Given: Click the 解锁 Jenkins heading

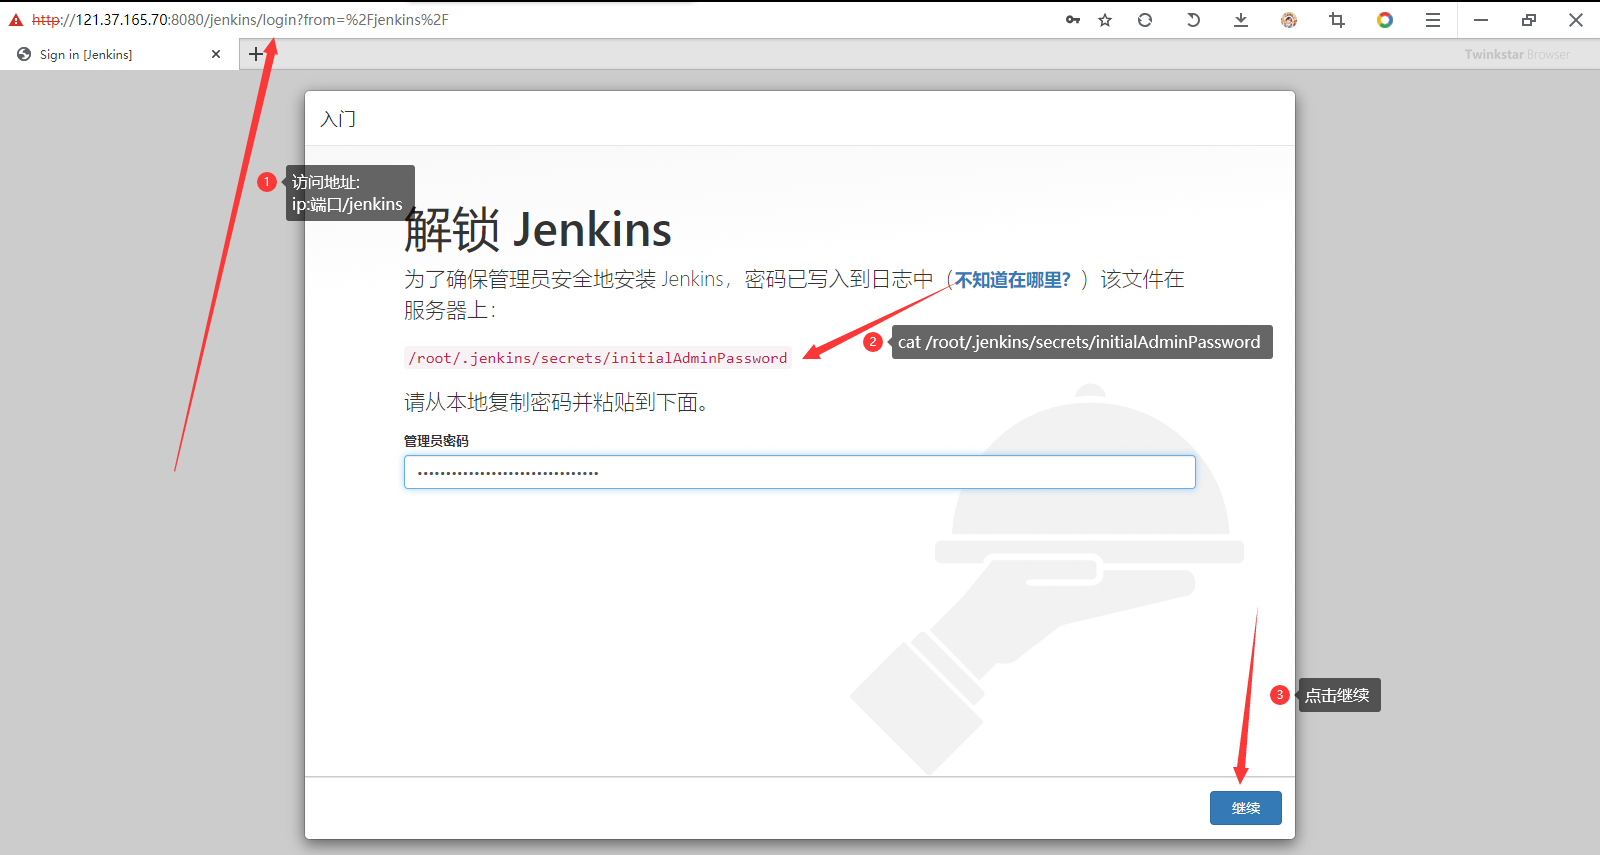Looking at the screenshot, I should (538, 230).
